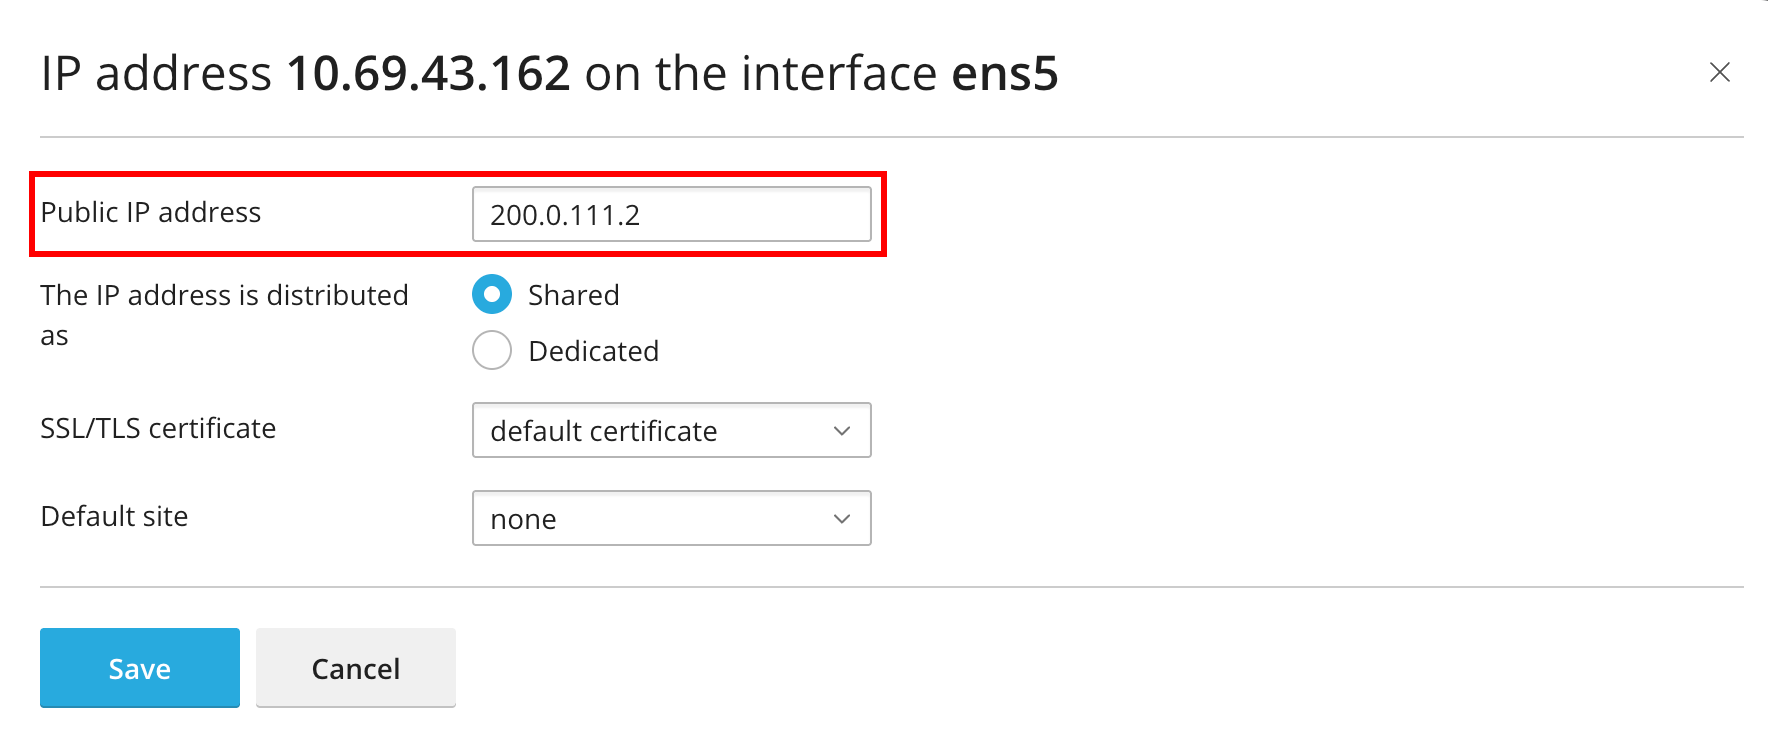Cancel the IP address changes

pyautogui.click(x=356, y=668)
